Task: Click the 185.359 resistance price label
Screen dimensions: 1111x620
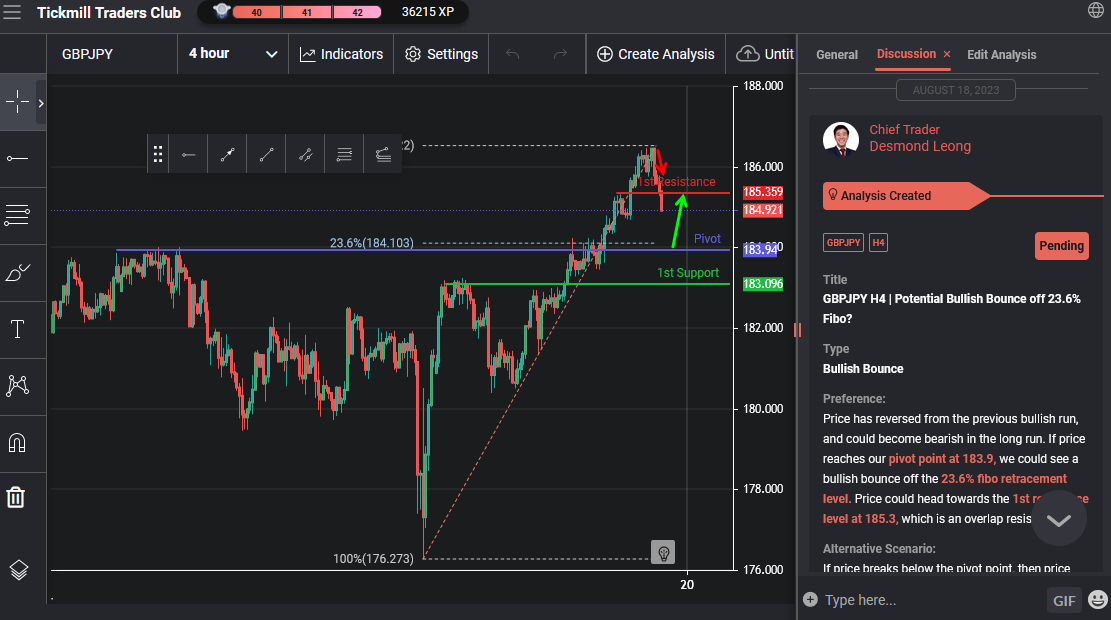Action: (x=762, y=192)
